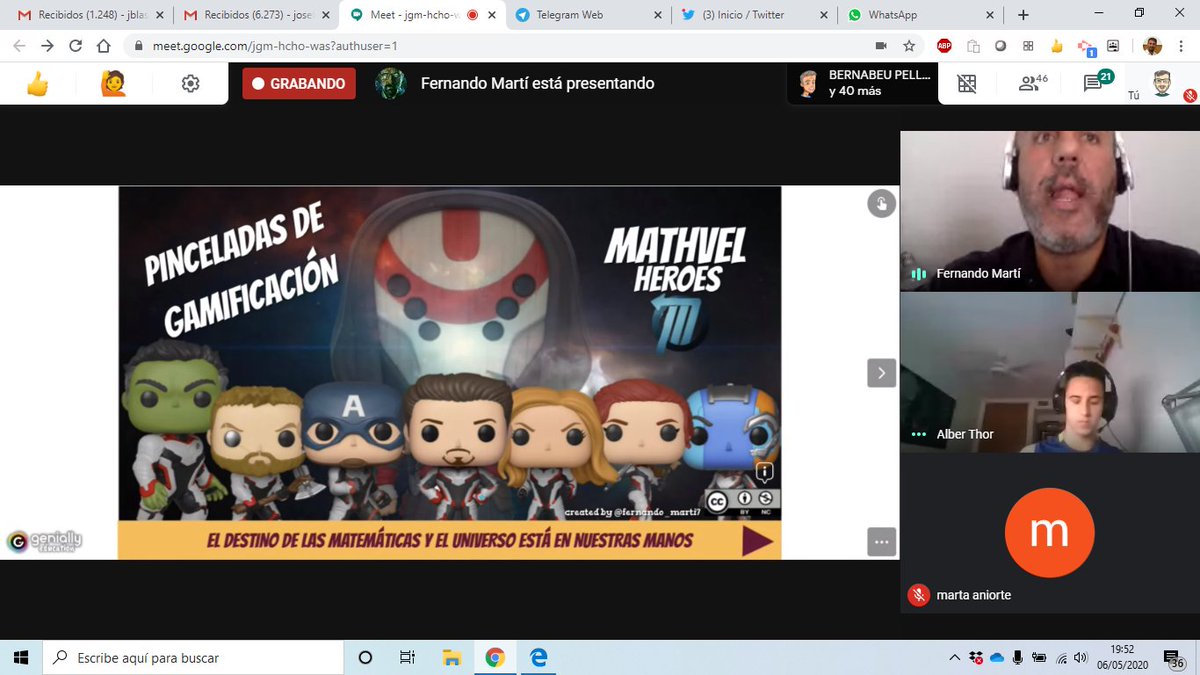Open the Adblock Plus extension

[944, 46]
